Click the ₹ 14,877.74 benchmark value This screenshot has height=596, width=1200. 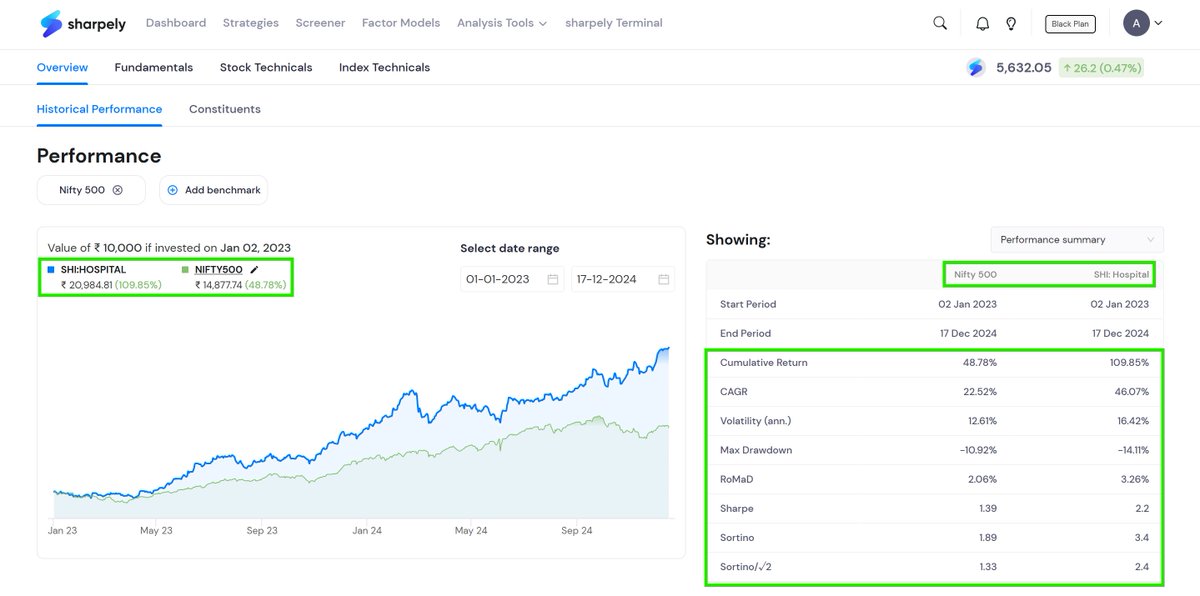click(x=218, y=285)
